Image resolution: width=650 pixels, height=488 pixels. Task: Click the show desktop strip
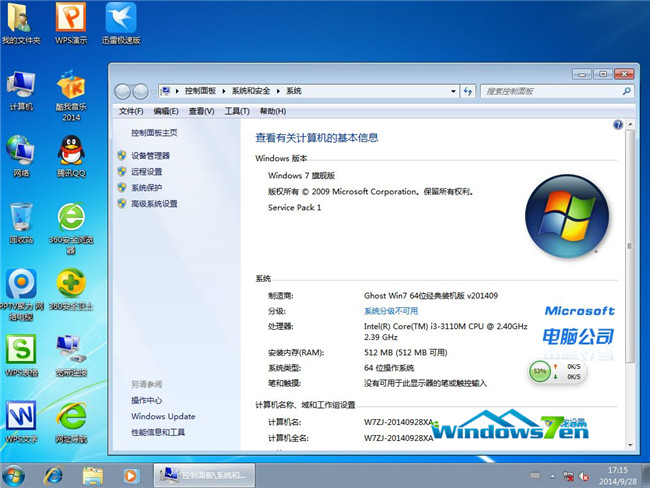645,475
